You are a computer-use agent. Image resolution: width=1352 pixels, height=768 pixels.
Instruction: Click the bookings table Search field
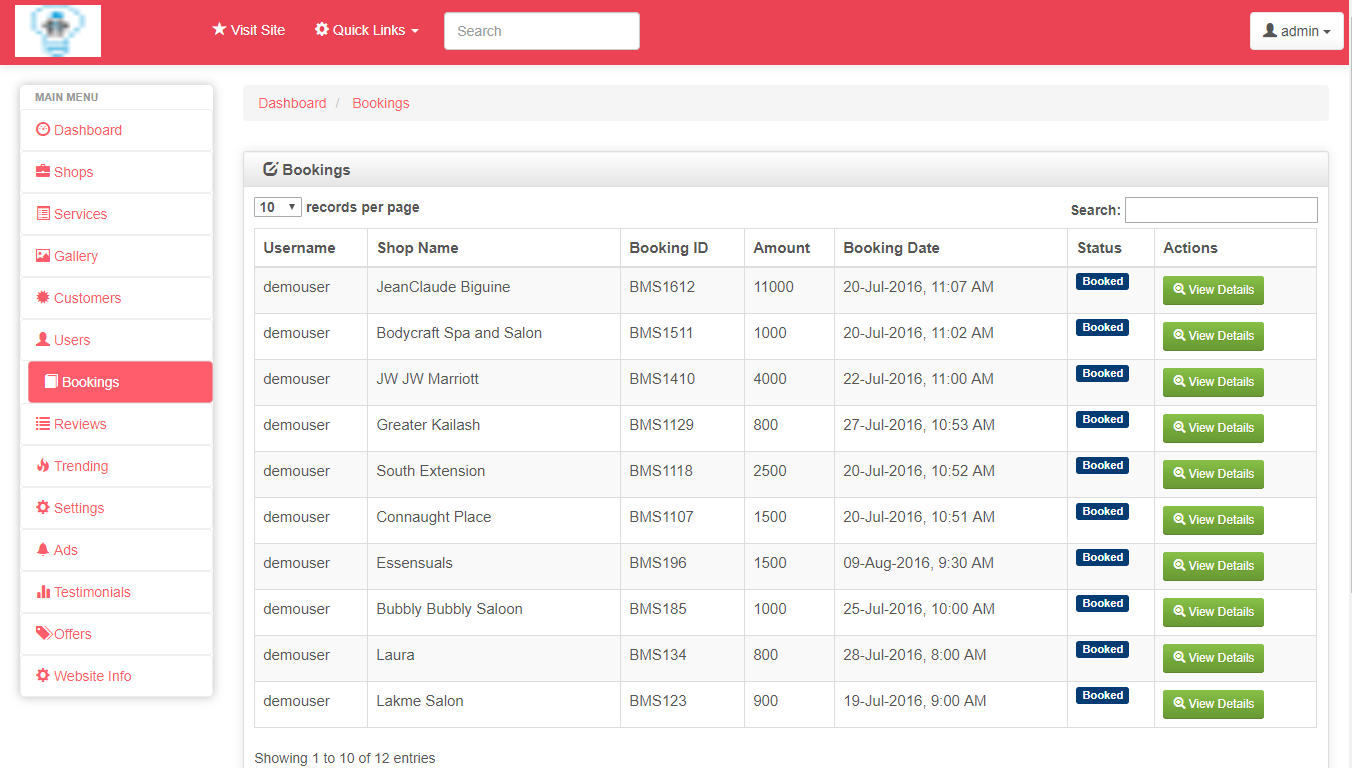(1220, 210)
